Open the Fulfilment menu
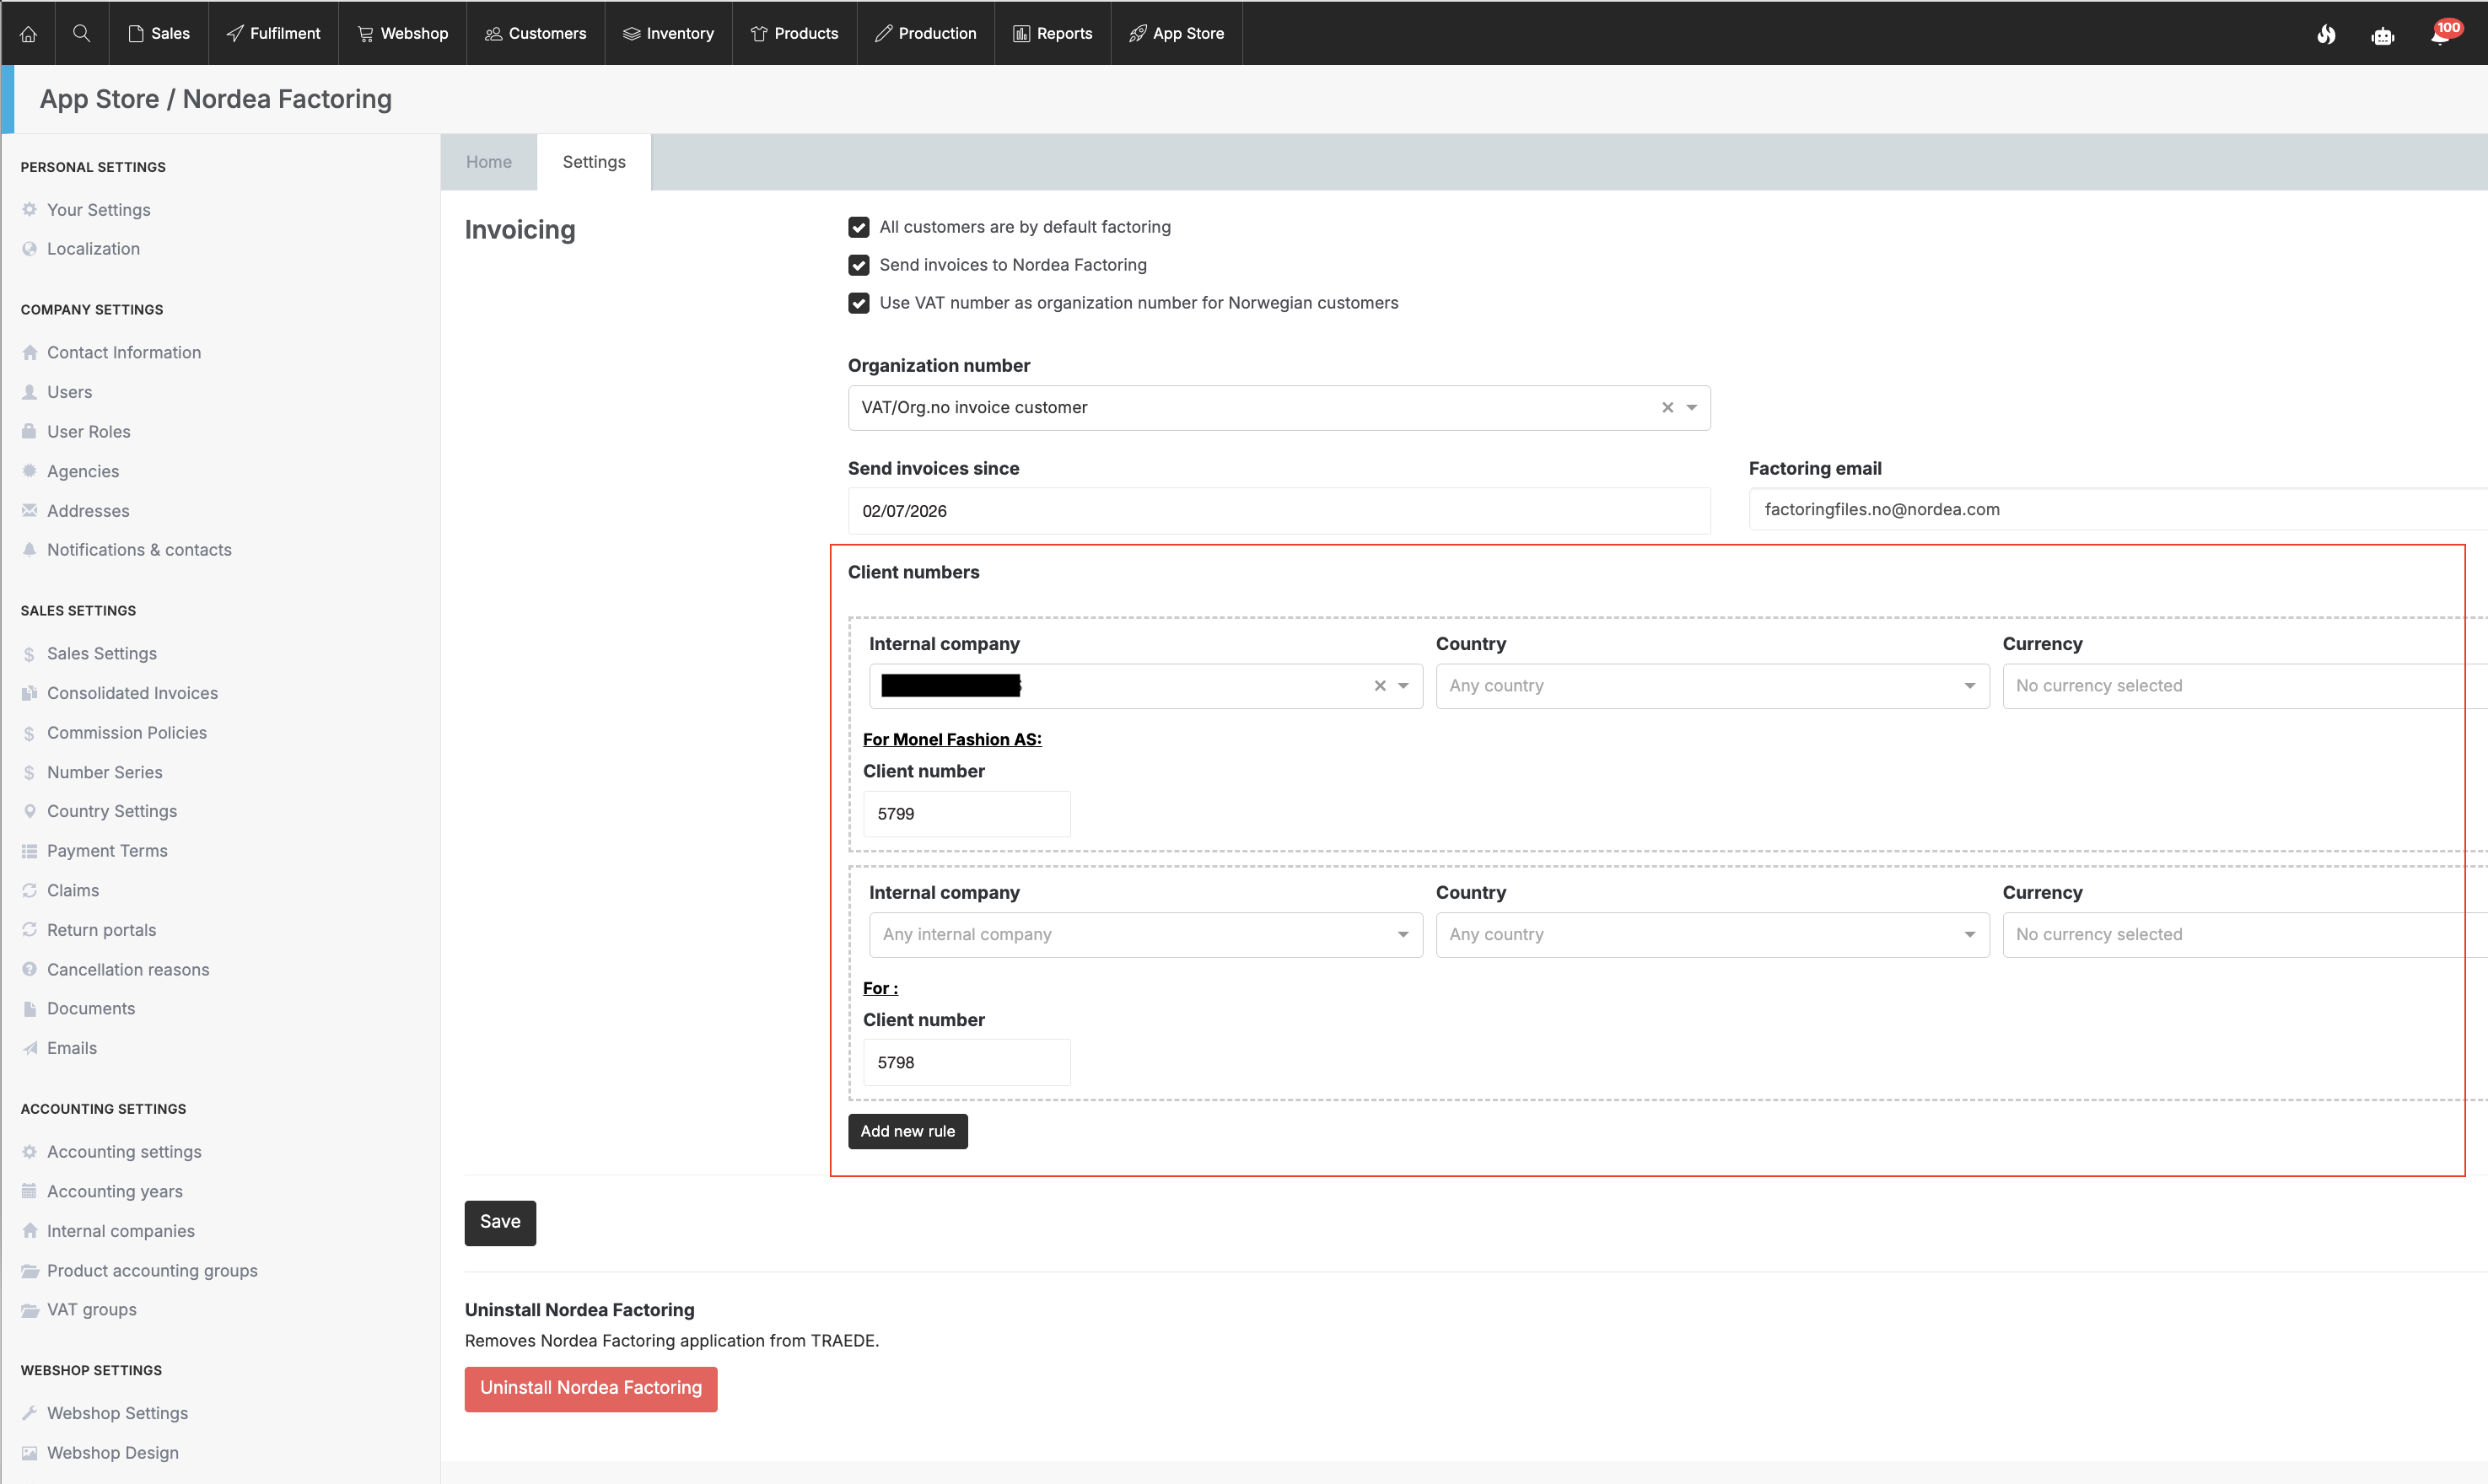Screen dimensions: 2488x1484 tap(273, 33)
